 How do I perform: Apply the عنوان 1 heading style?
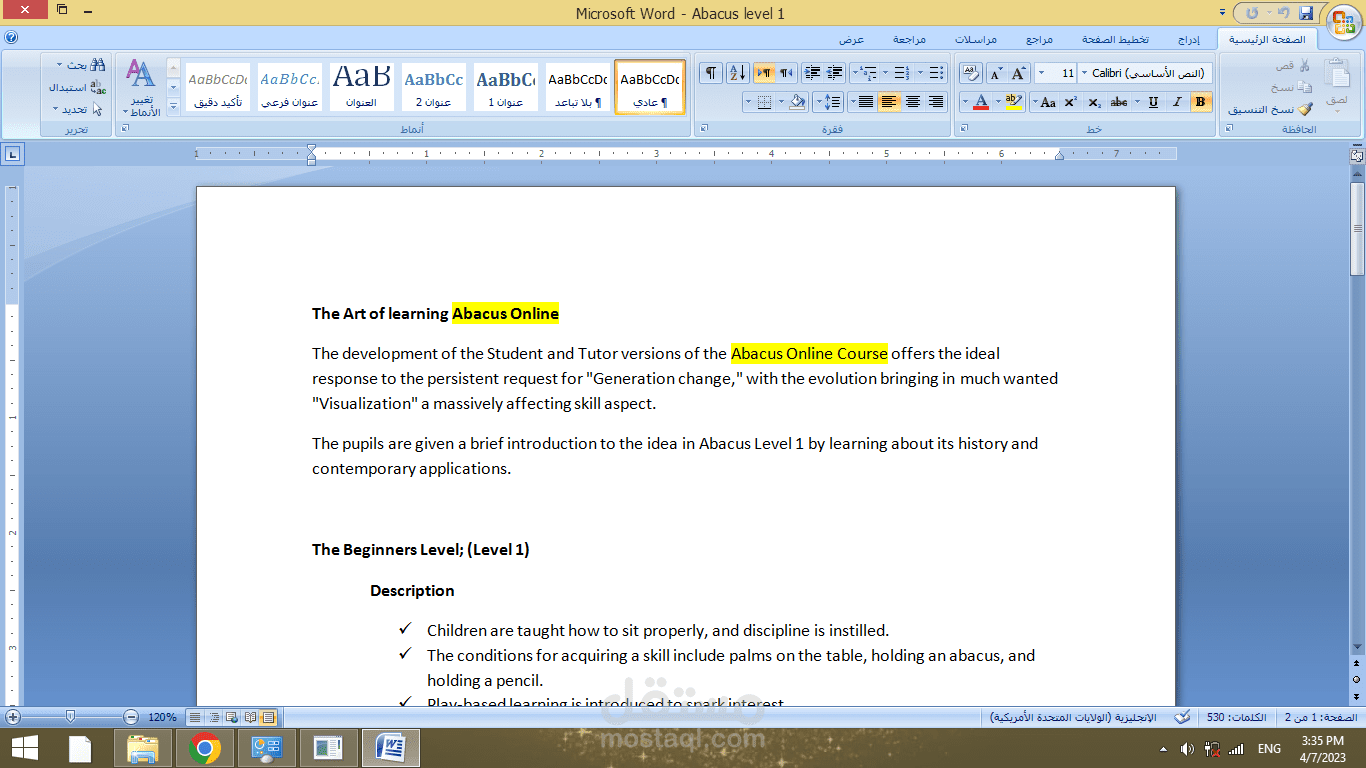(505, 87)
